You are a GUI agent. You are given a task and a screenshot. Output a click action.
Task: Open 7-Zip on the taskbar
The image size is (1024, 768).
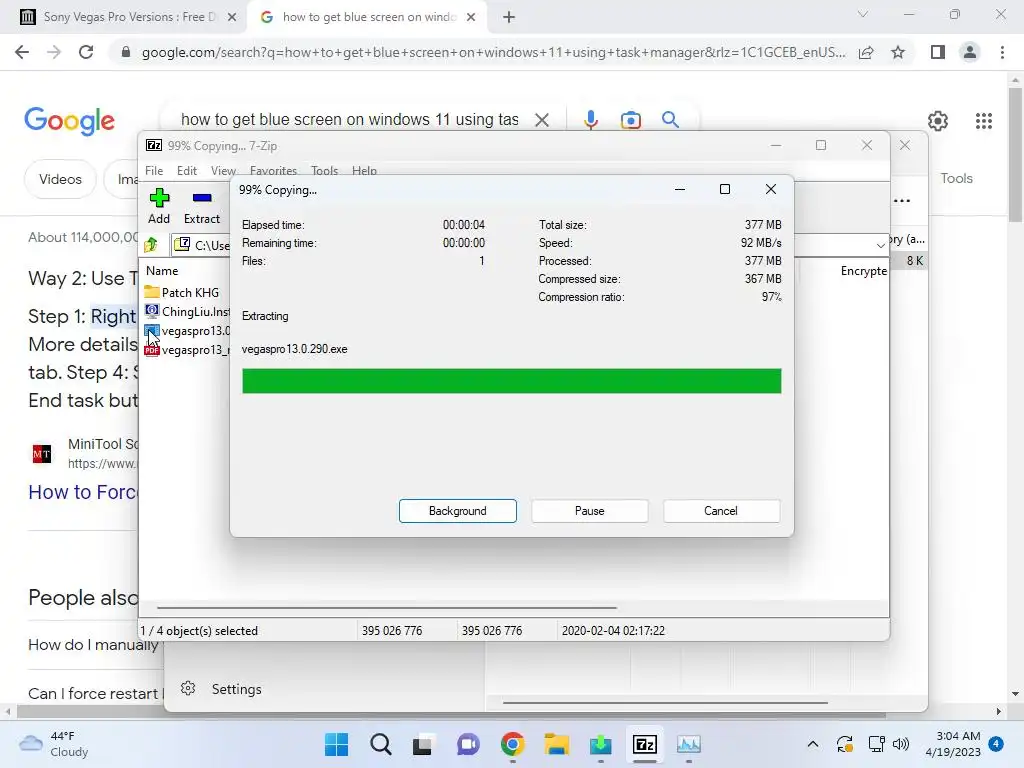(645, 744)
